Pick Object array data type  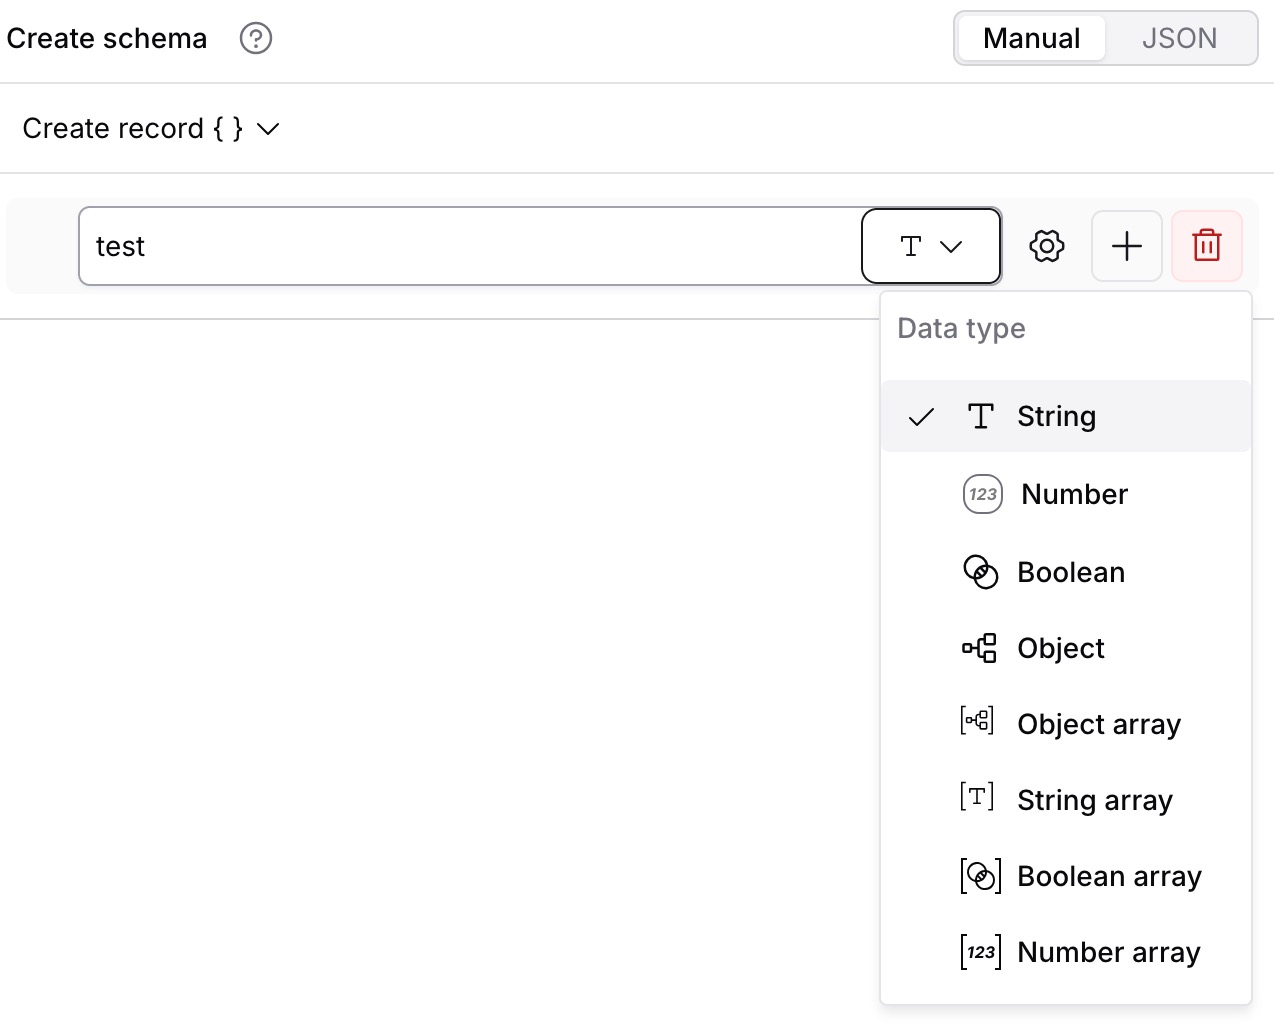pyautogui.click(x=1066, y=724)
